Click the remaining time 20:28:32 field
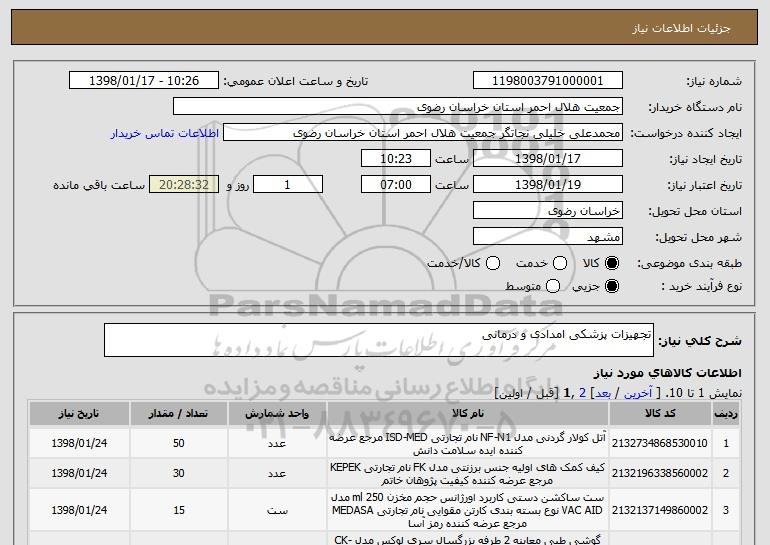The width and height of the screenshot is (770, 545). coord(184,185)
